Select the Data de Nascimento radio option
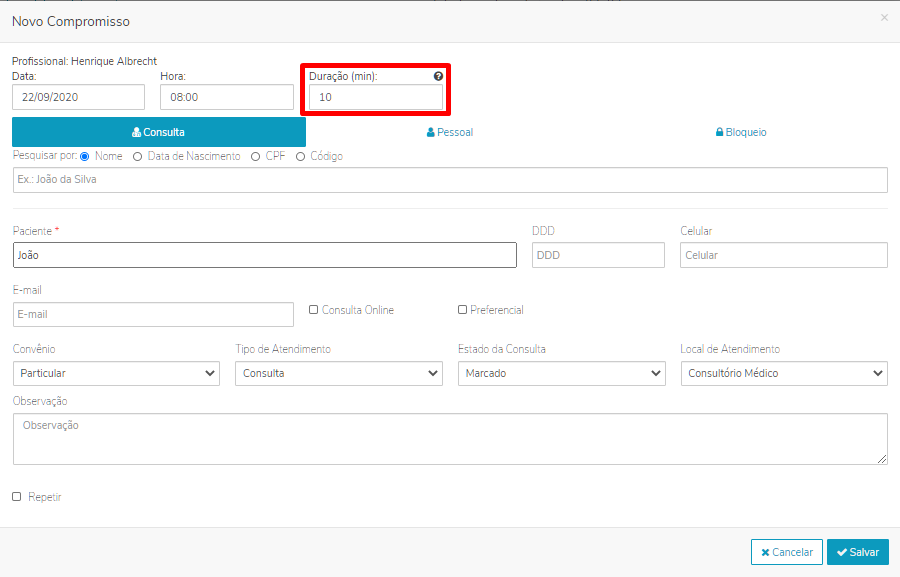 point(137,157)
